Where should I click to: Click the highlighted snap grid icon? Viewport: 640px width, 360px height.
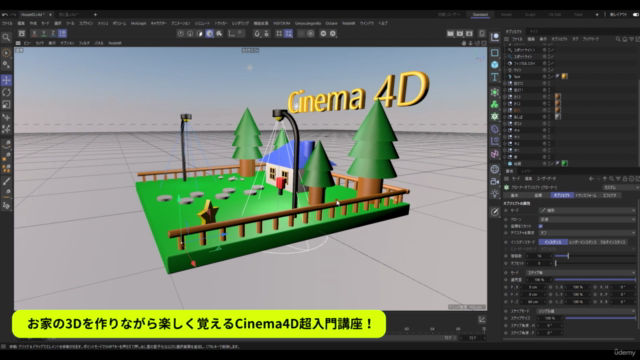(x=289, y=33)
